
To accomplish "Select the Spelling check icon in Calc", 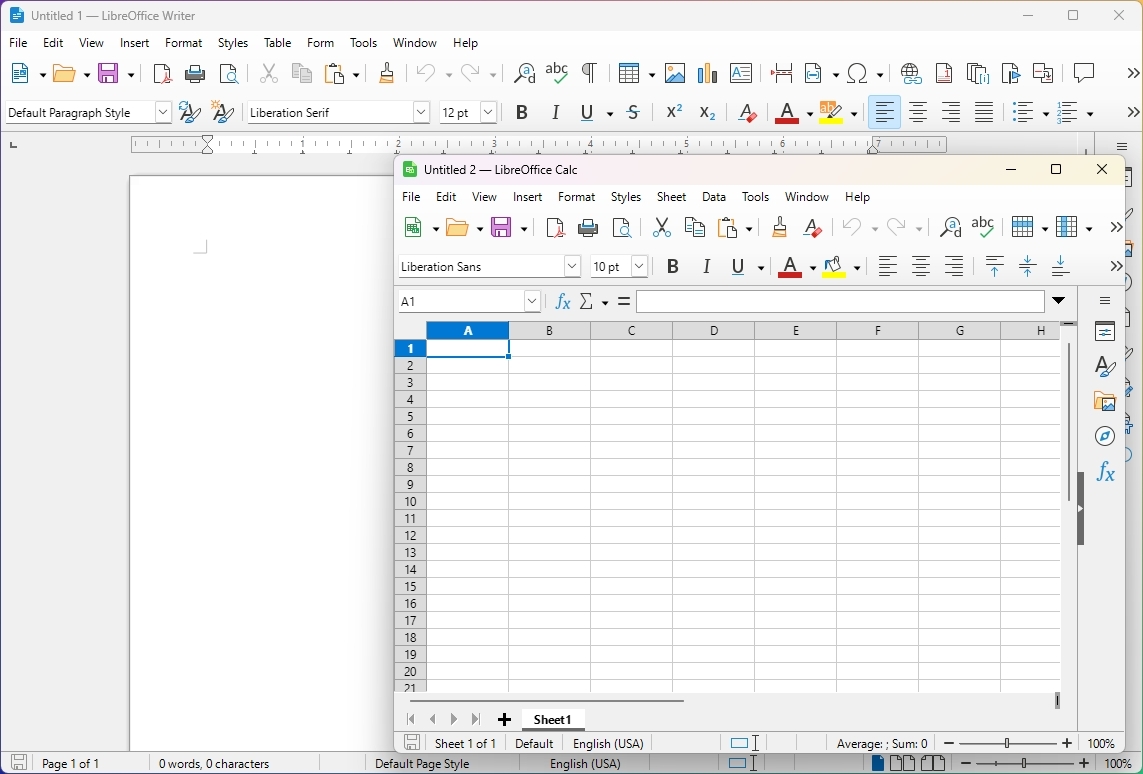I will tap(984, 227).
